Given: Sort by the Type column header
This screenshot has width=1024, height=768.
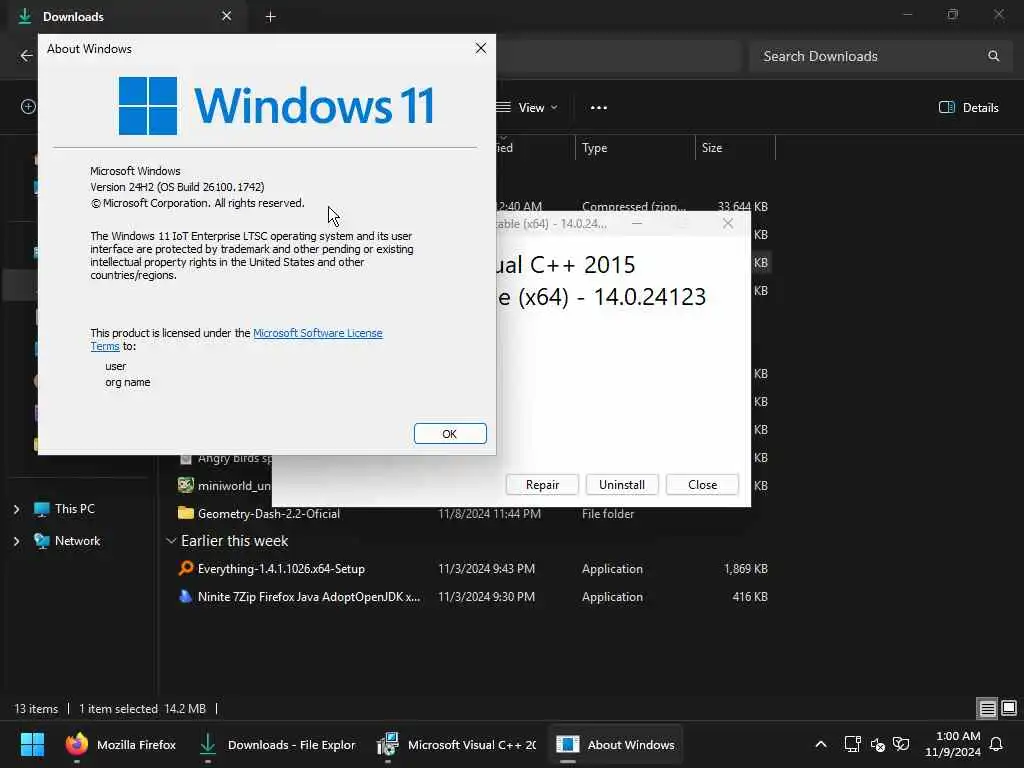Looking at the screenshot, I should [x=635, y=148].
